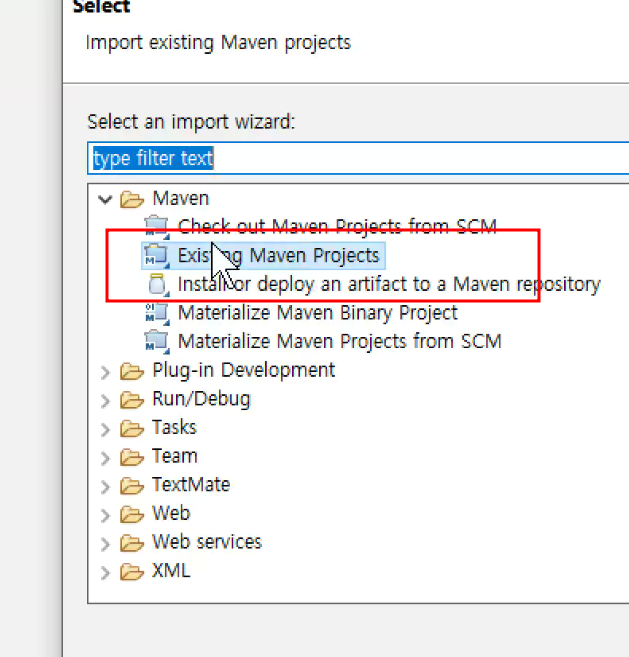
Task: Click the Web folder icon
Action: 132,514
